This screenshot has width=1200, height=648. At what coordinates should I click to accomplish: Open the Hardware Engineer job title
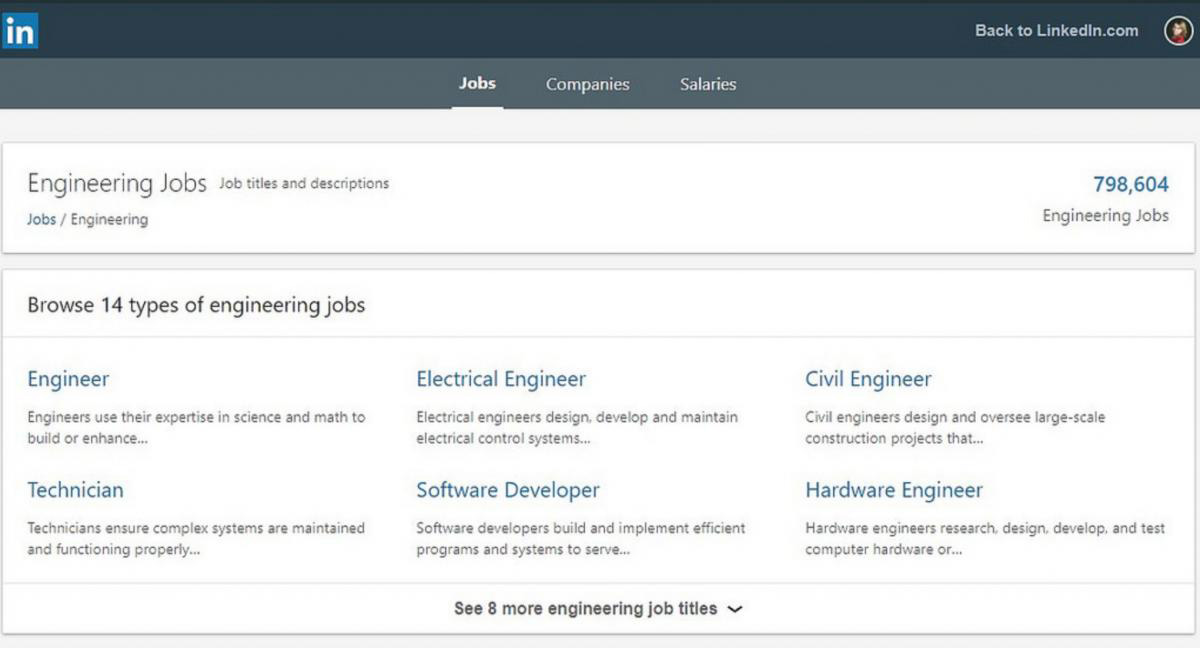click(894, 490)
